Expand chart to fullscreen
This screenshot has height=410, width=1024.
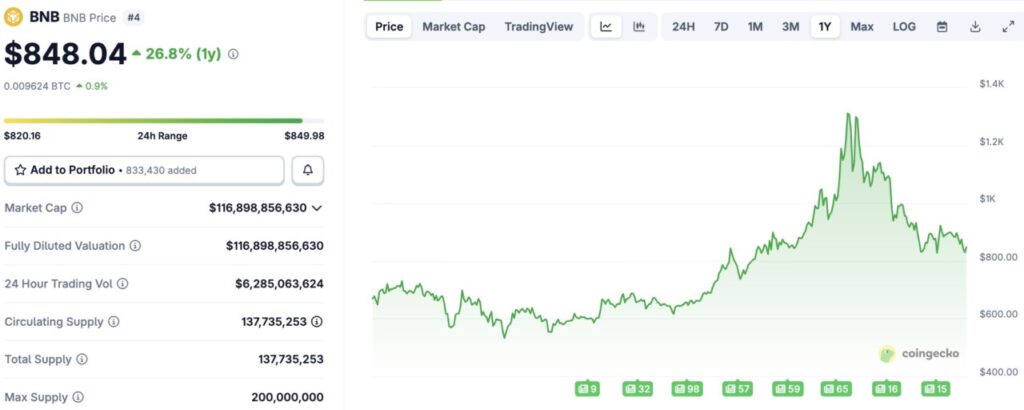pos(1007,27)
